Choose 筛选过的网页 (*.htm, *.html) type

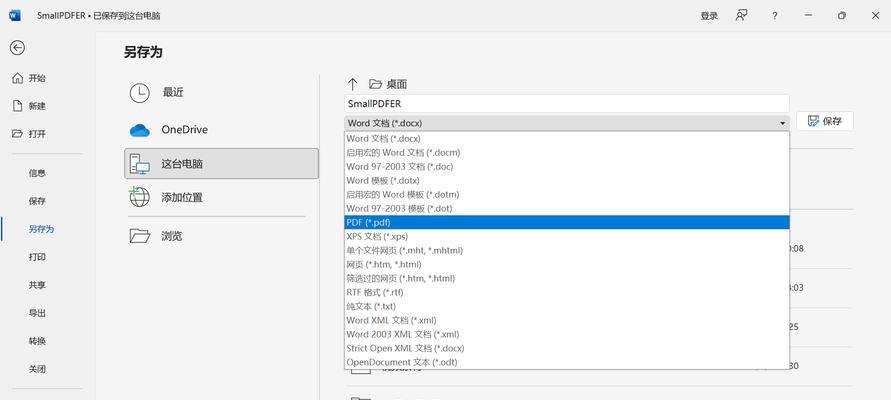click(567, 278)
